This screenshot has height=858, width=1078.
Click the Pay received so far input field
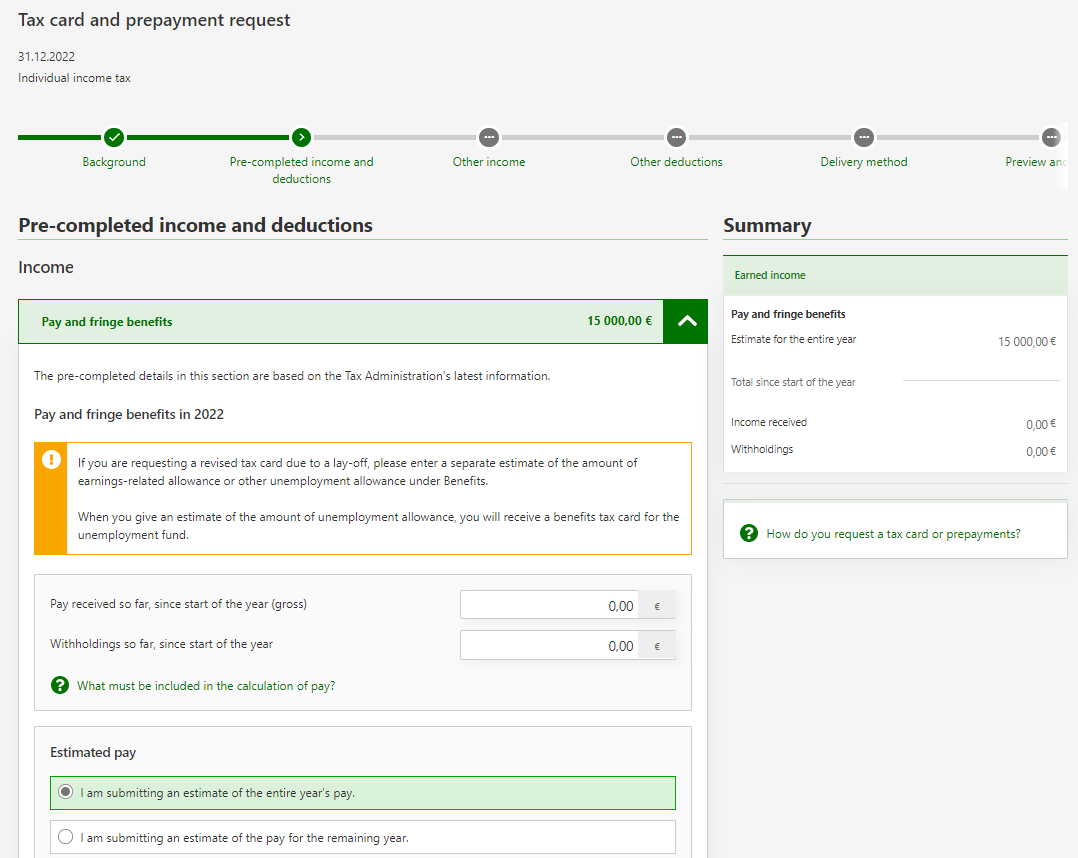[549, 606]
